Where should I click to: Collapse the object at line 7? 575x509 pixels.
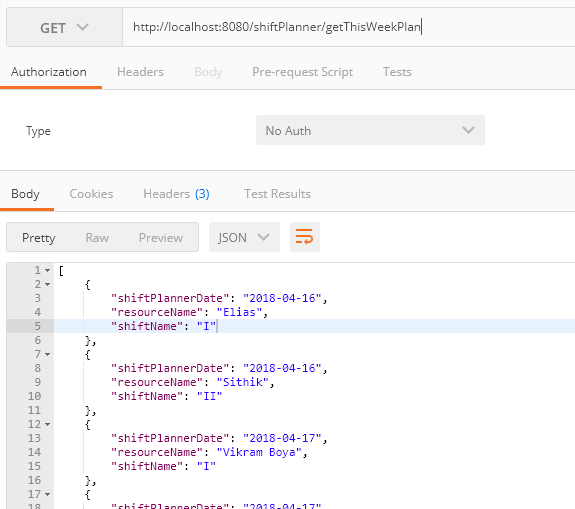pos(48,355)
